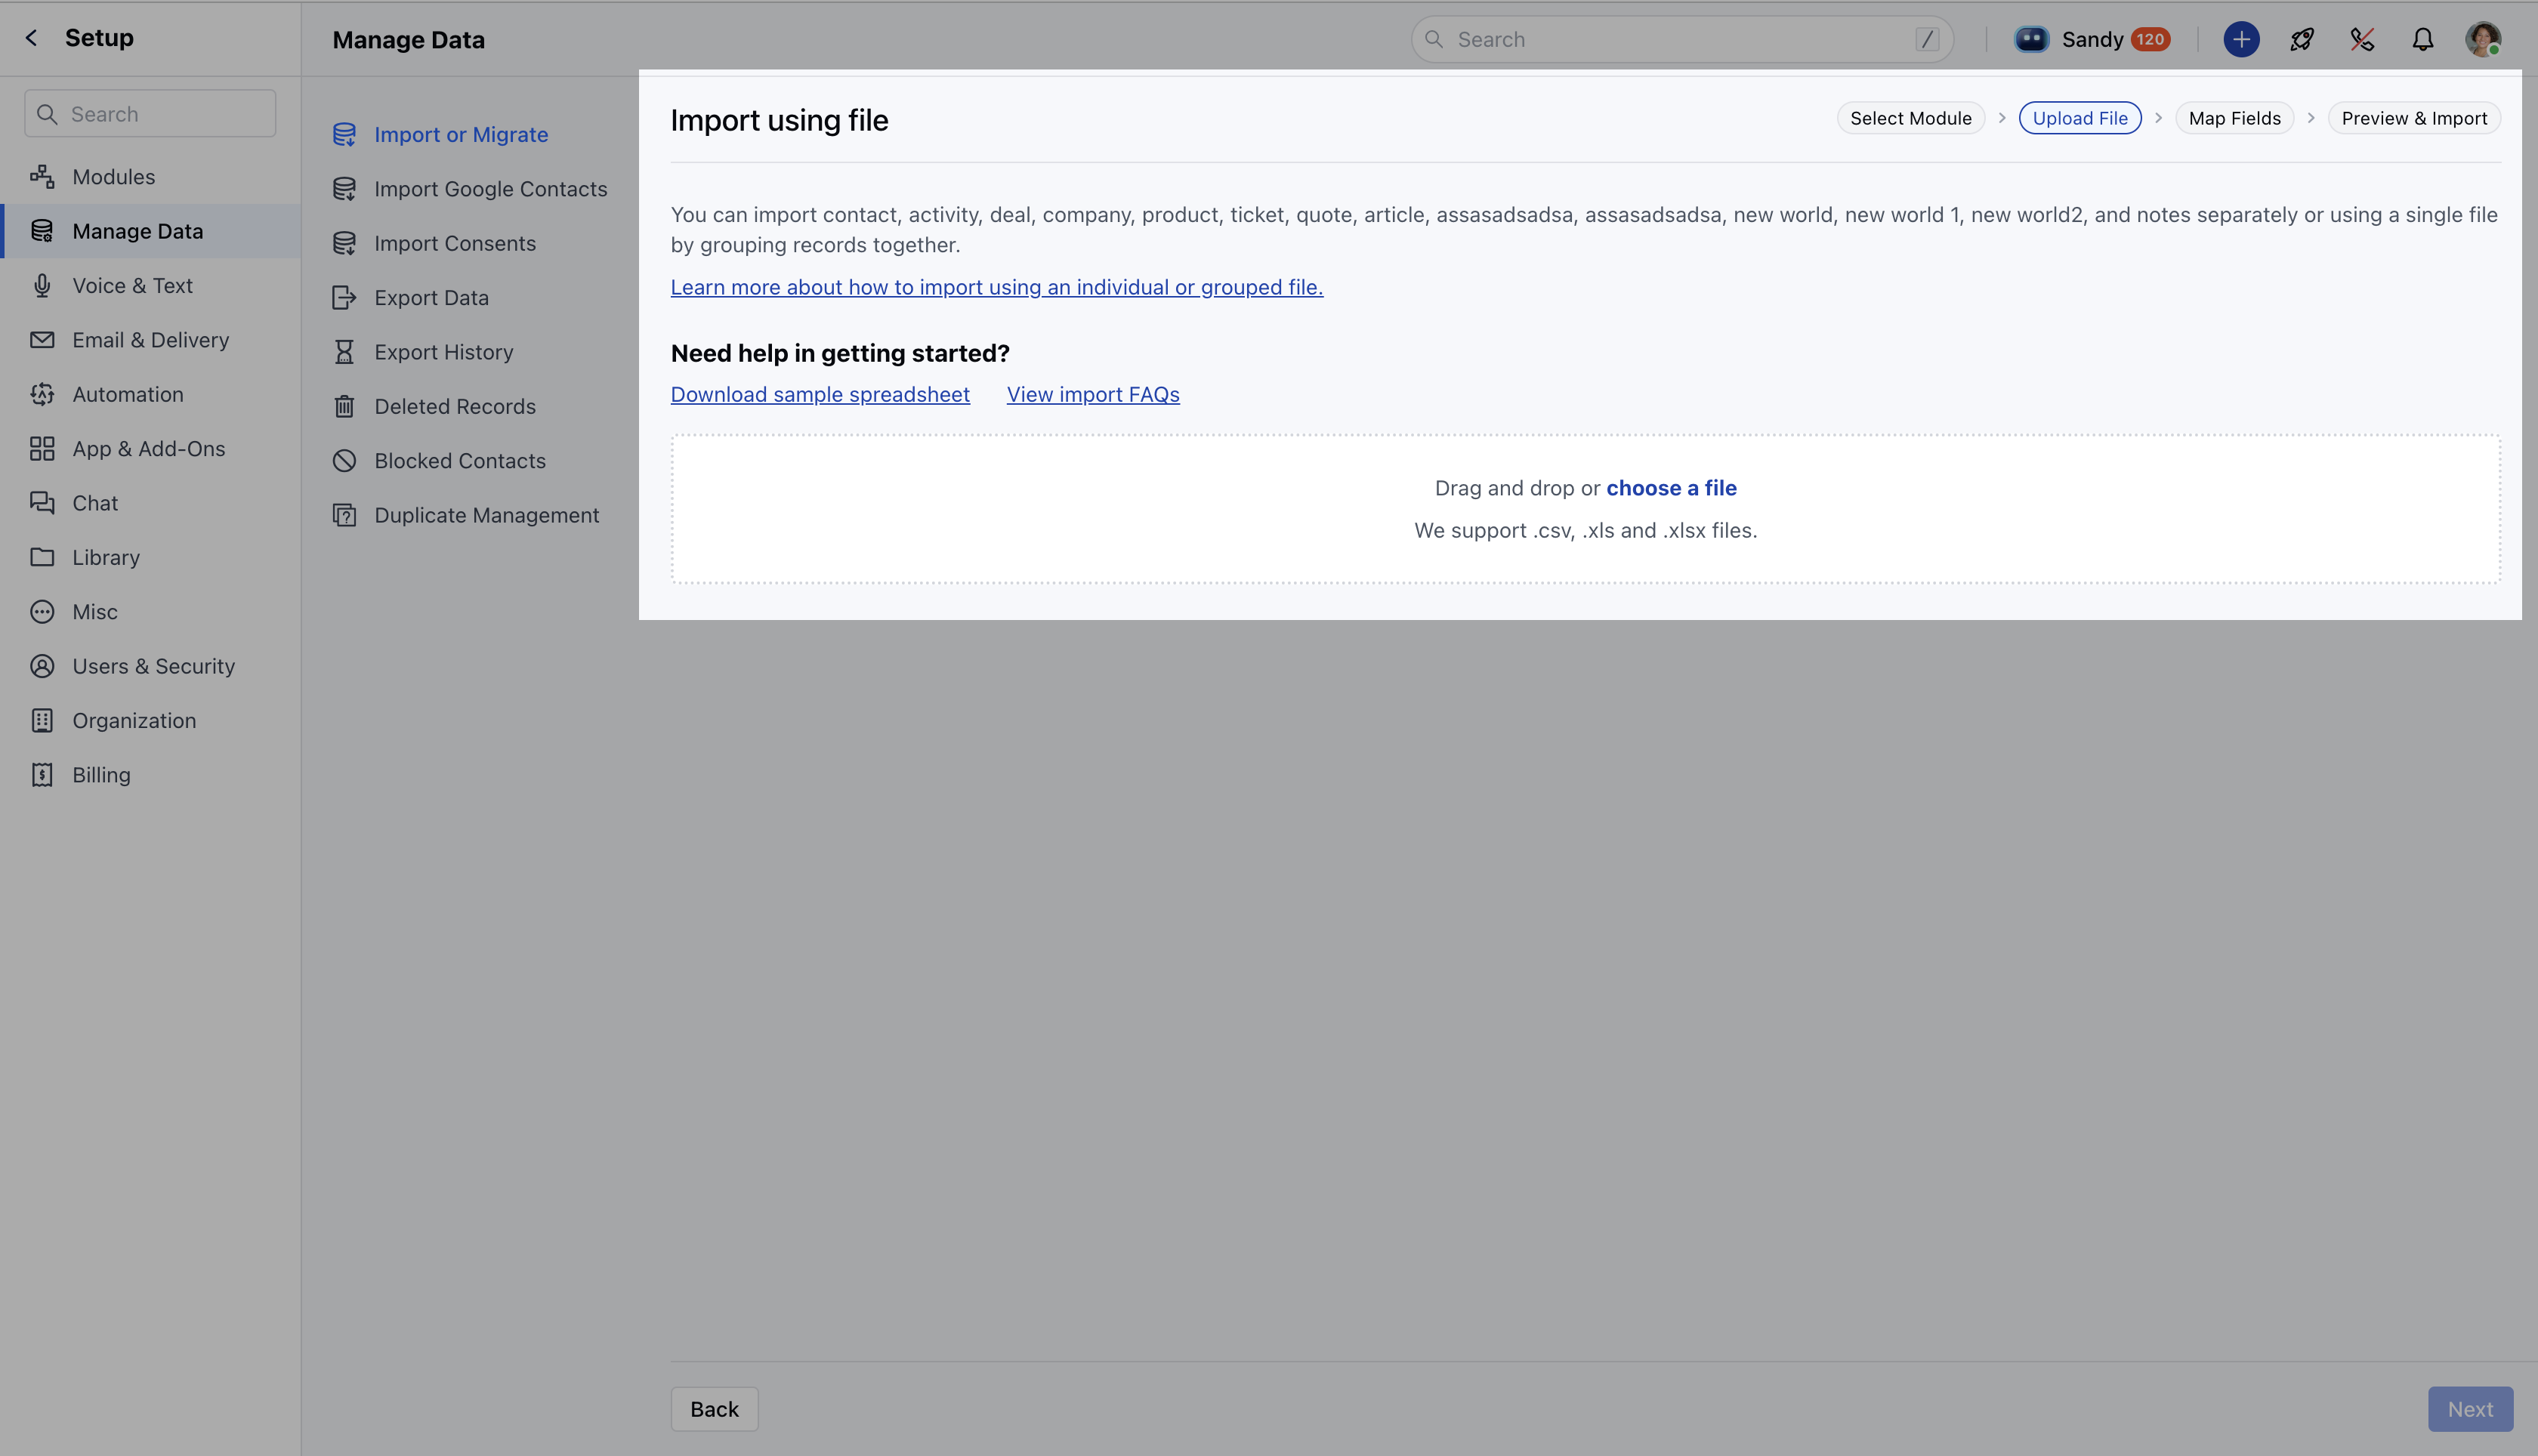Open the user profile avatar
The height and width of the screenshot is (1456, 2538).
(2482, 39)
